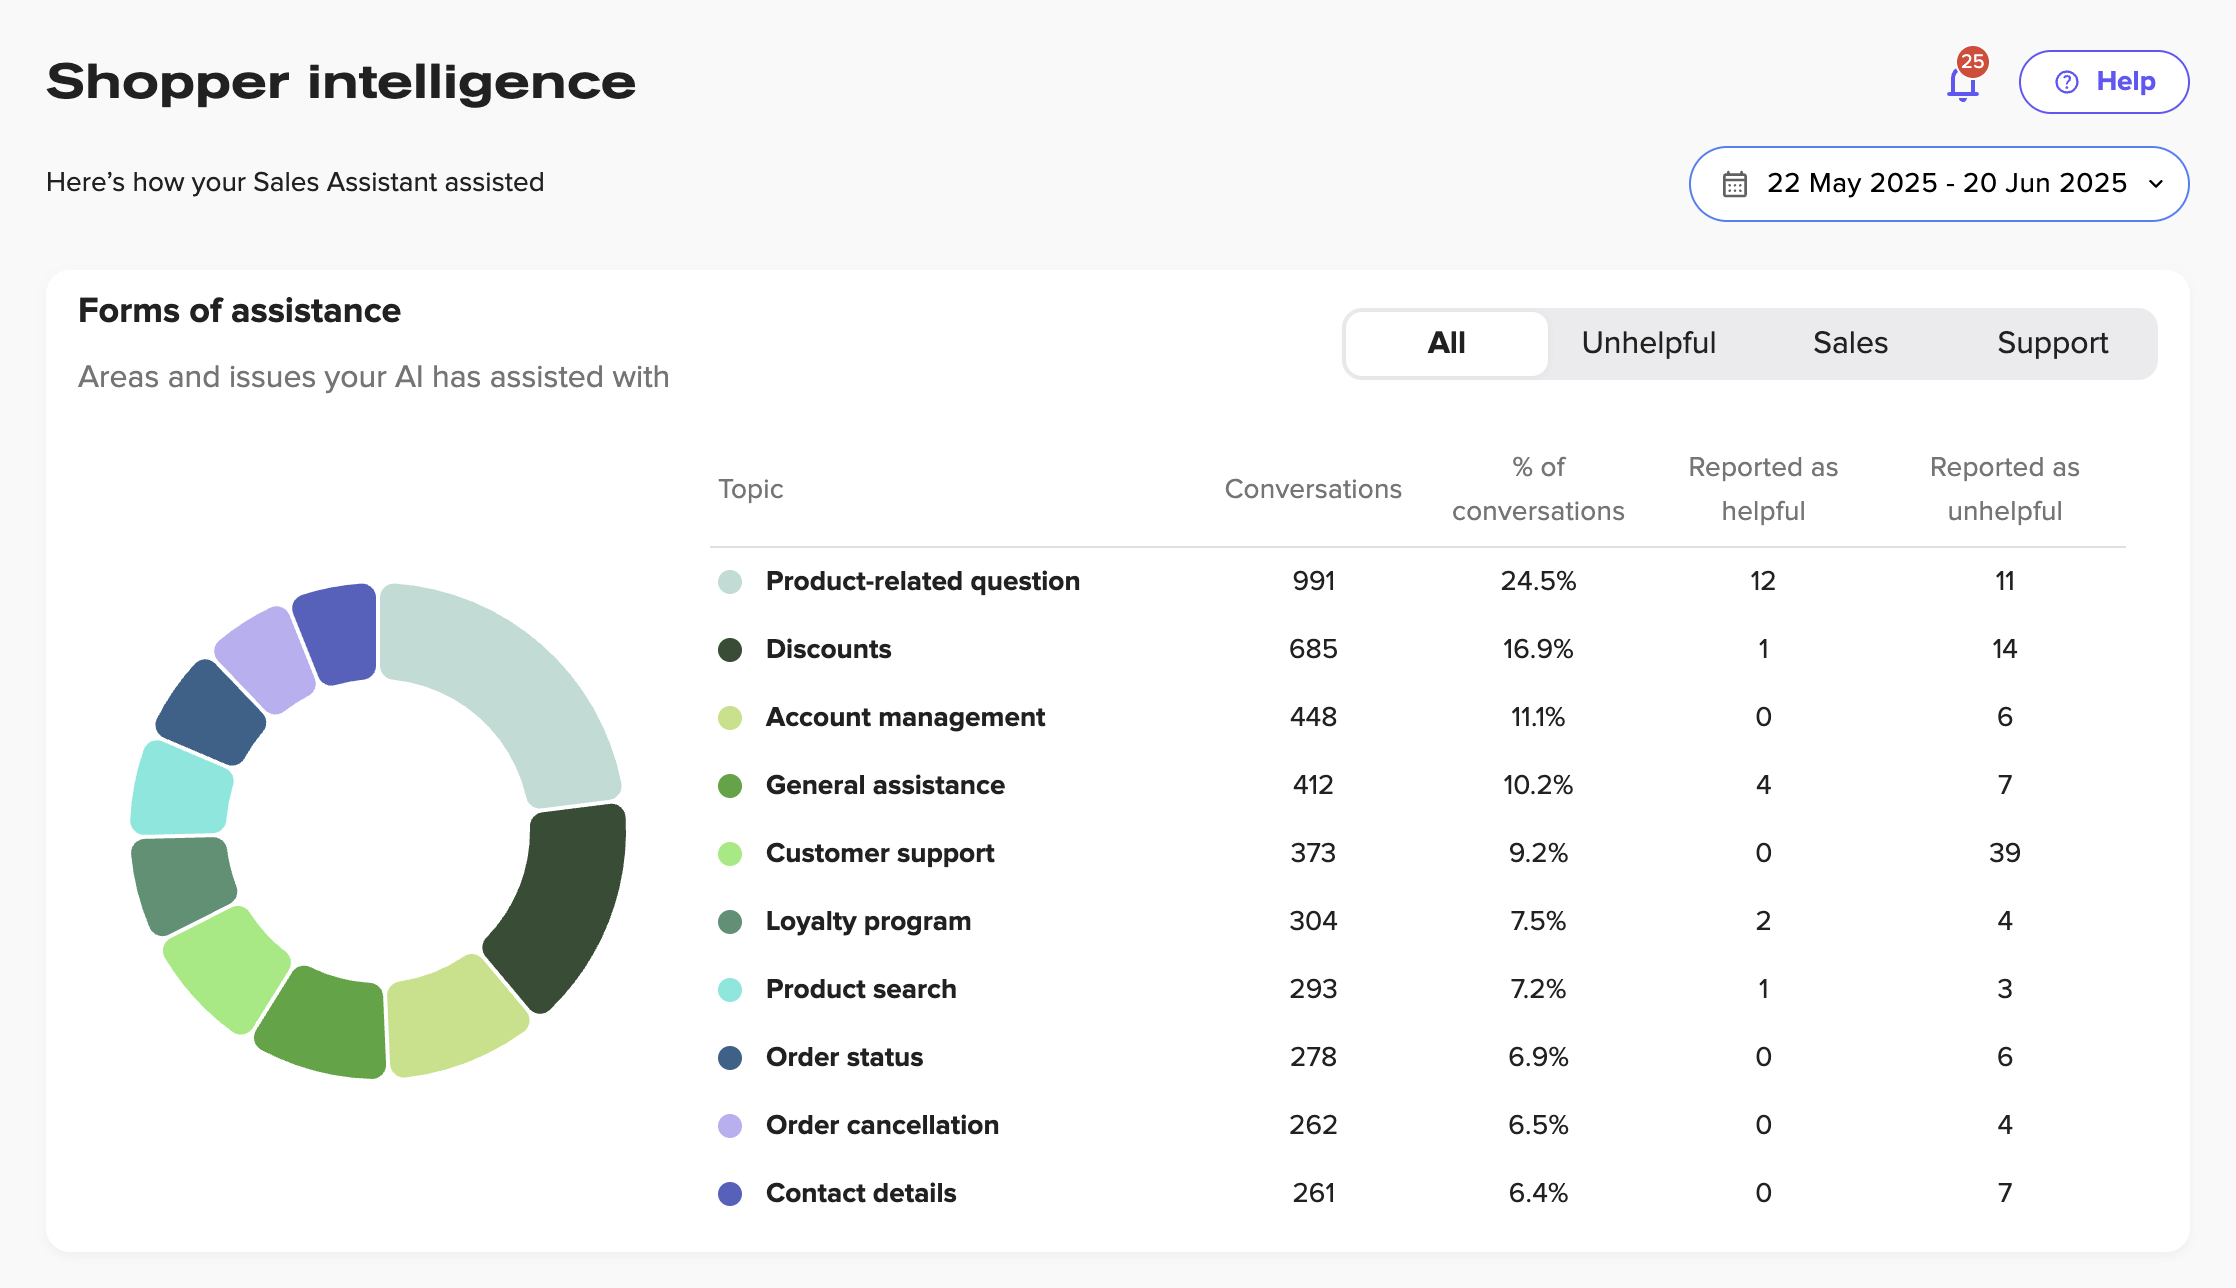This screenshot has width=2236, height=1288.
Task: Switch to the Sales tab
Action: [1850, 343]
